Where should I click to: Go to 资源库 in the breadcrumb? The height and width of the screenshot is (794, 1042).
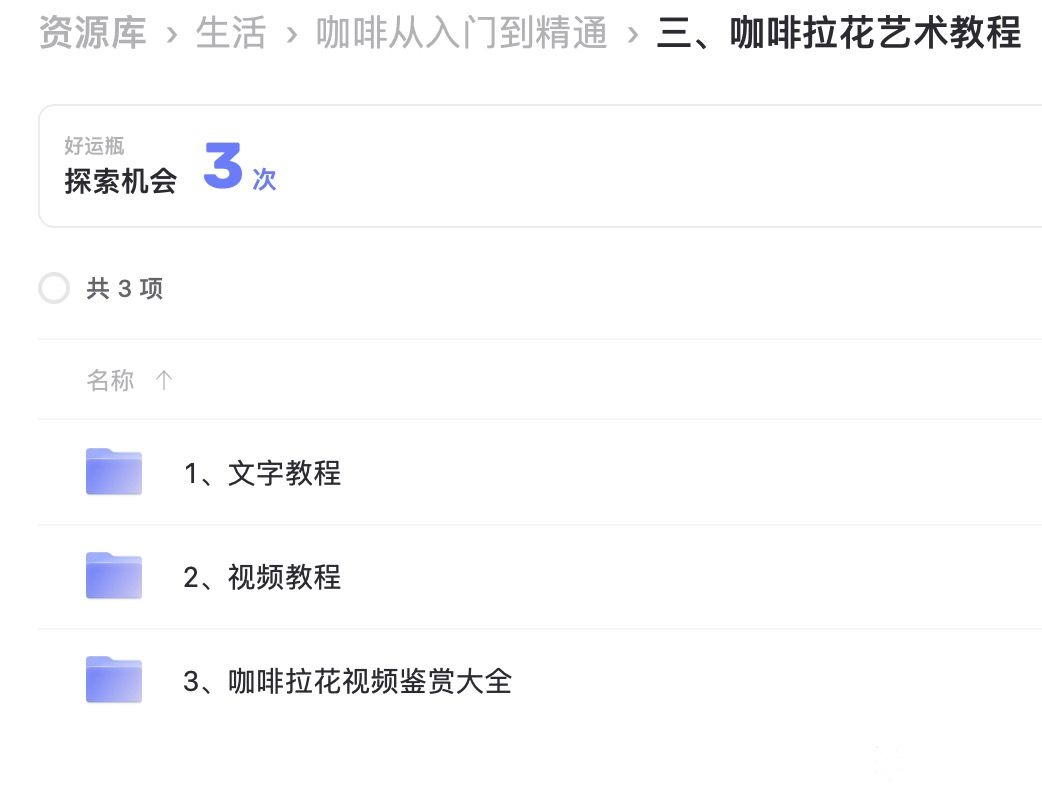pos(92,34)
